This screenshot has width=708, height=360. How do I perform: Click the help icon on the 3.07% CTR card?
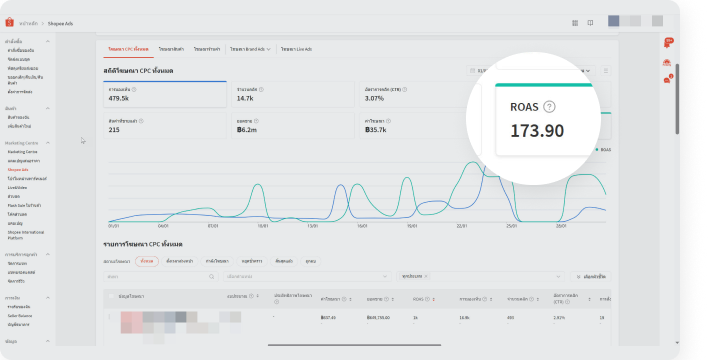pyautogui.click(x=405, y=89)
